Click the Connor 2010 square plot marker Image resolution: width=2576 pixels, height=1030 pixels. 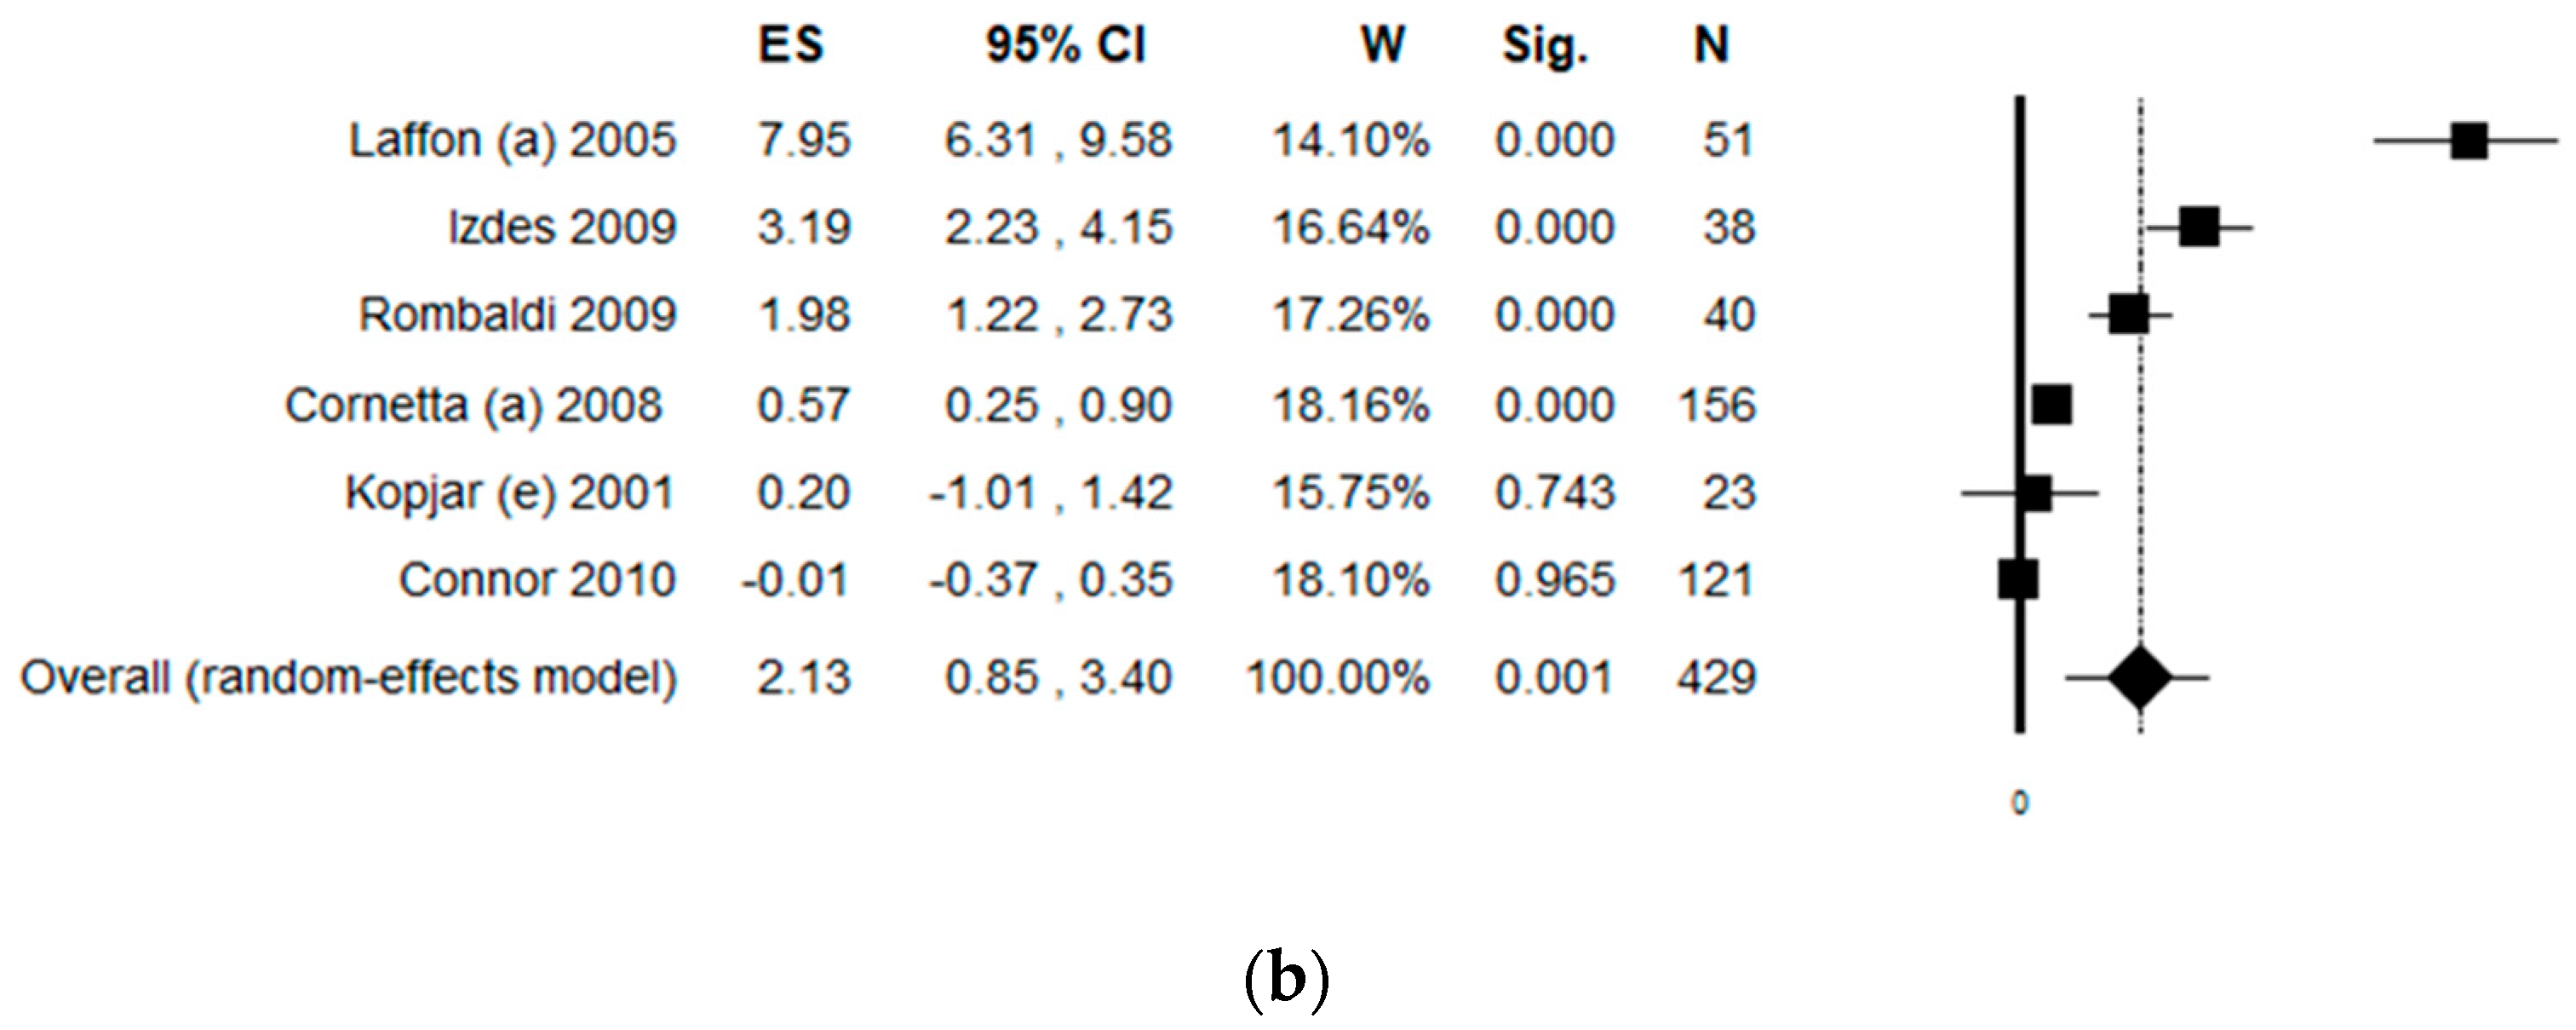pyautogui.click(x=2018, y=580)
